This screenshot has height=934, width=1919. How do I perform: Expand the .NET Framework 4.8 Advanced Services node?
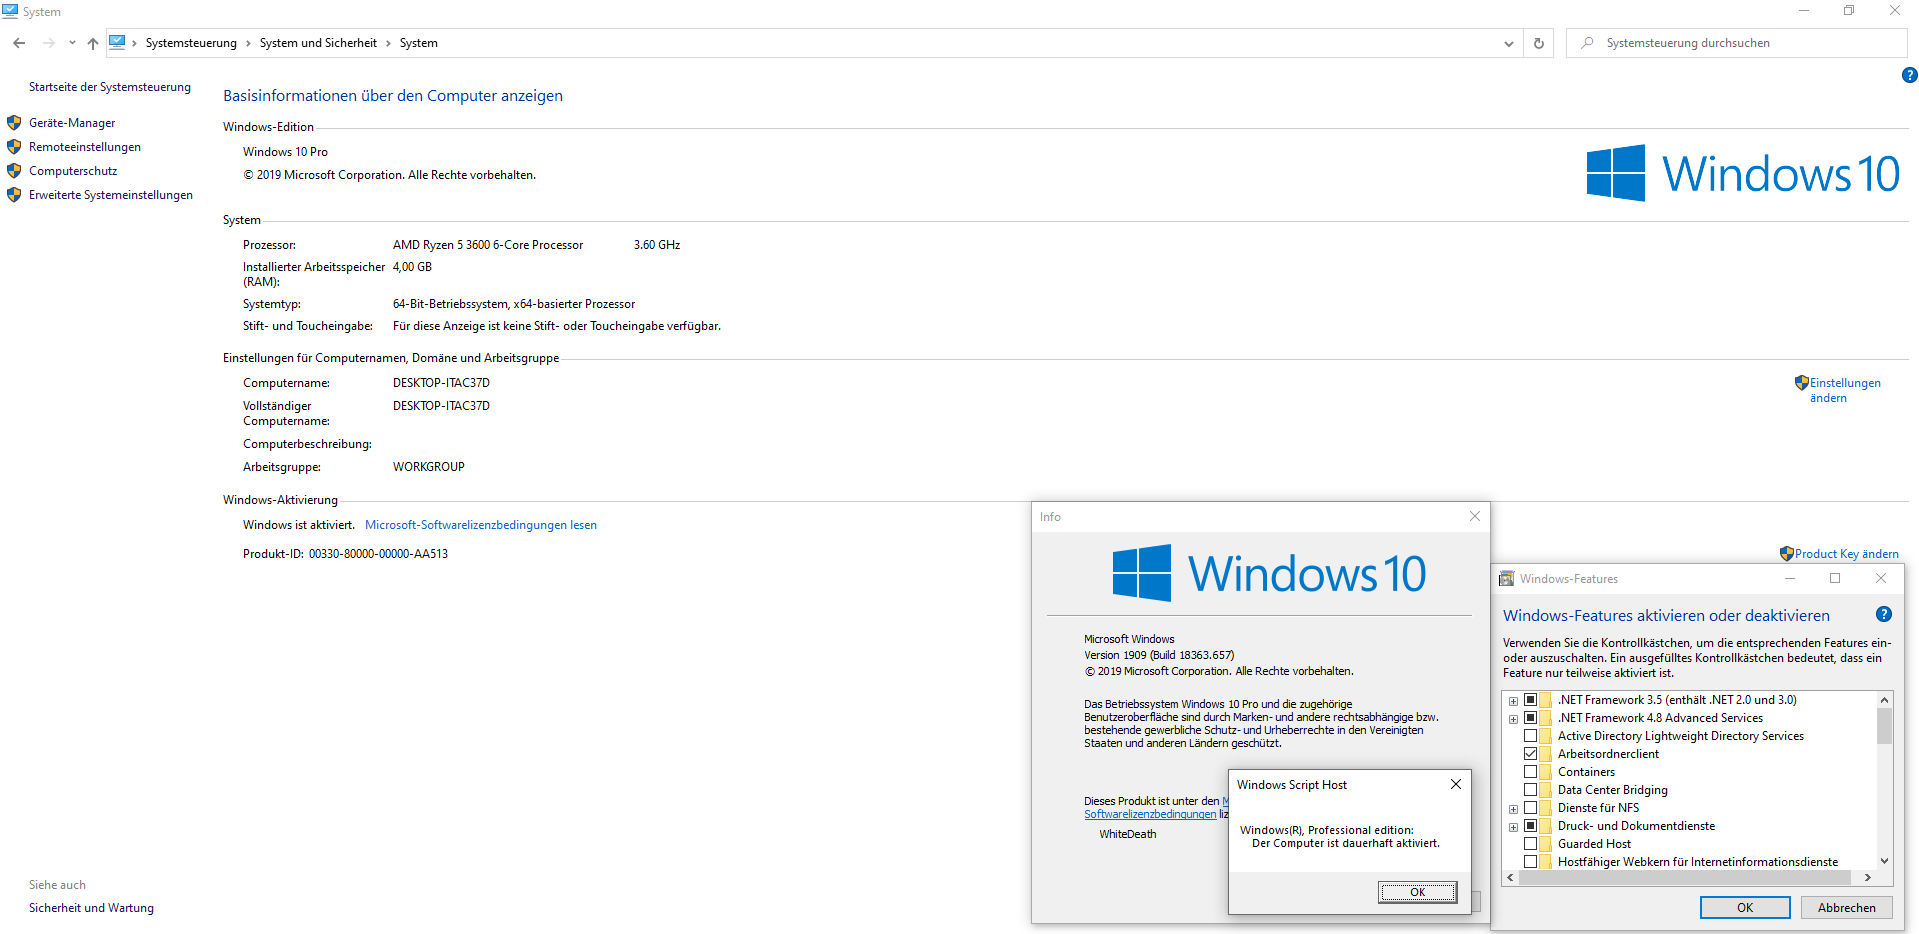coord(1513,719)
